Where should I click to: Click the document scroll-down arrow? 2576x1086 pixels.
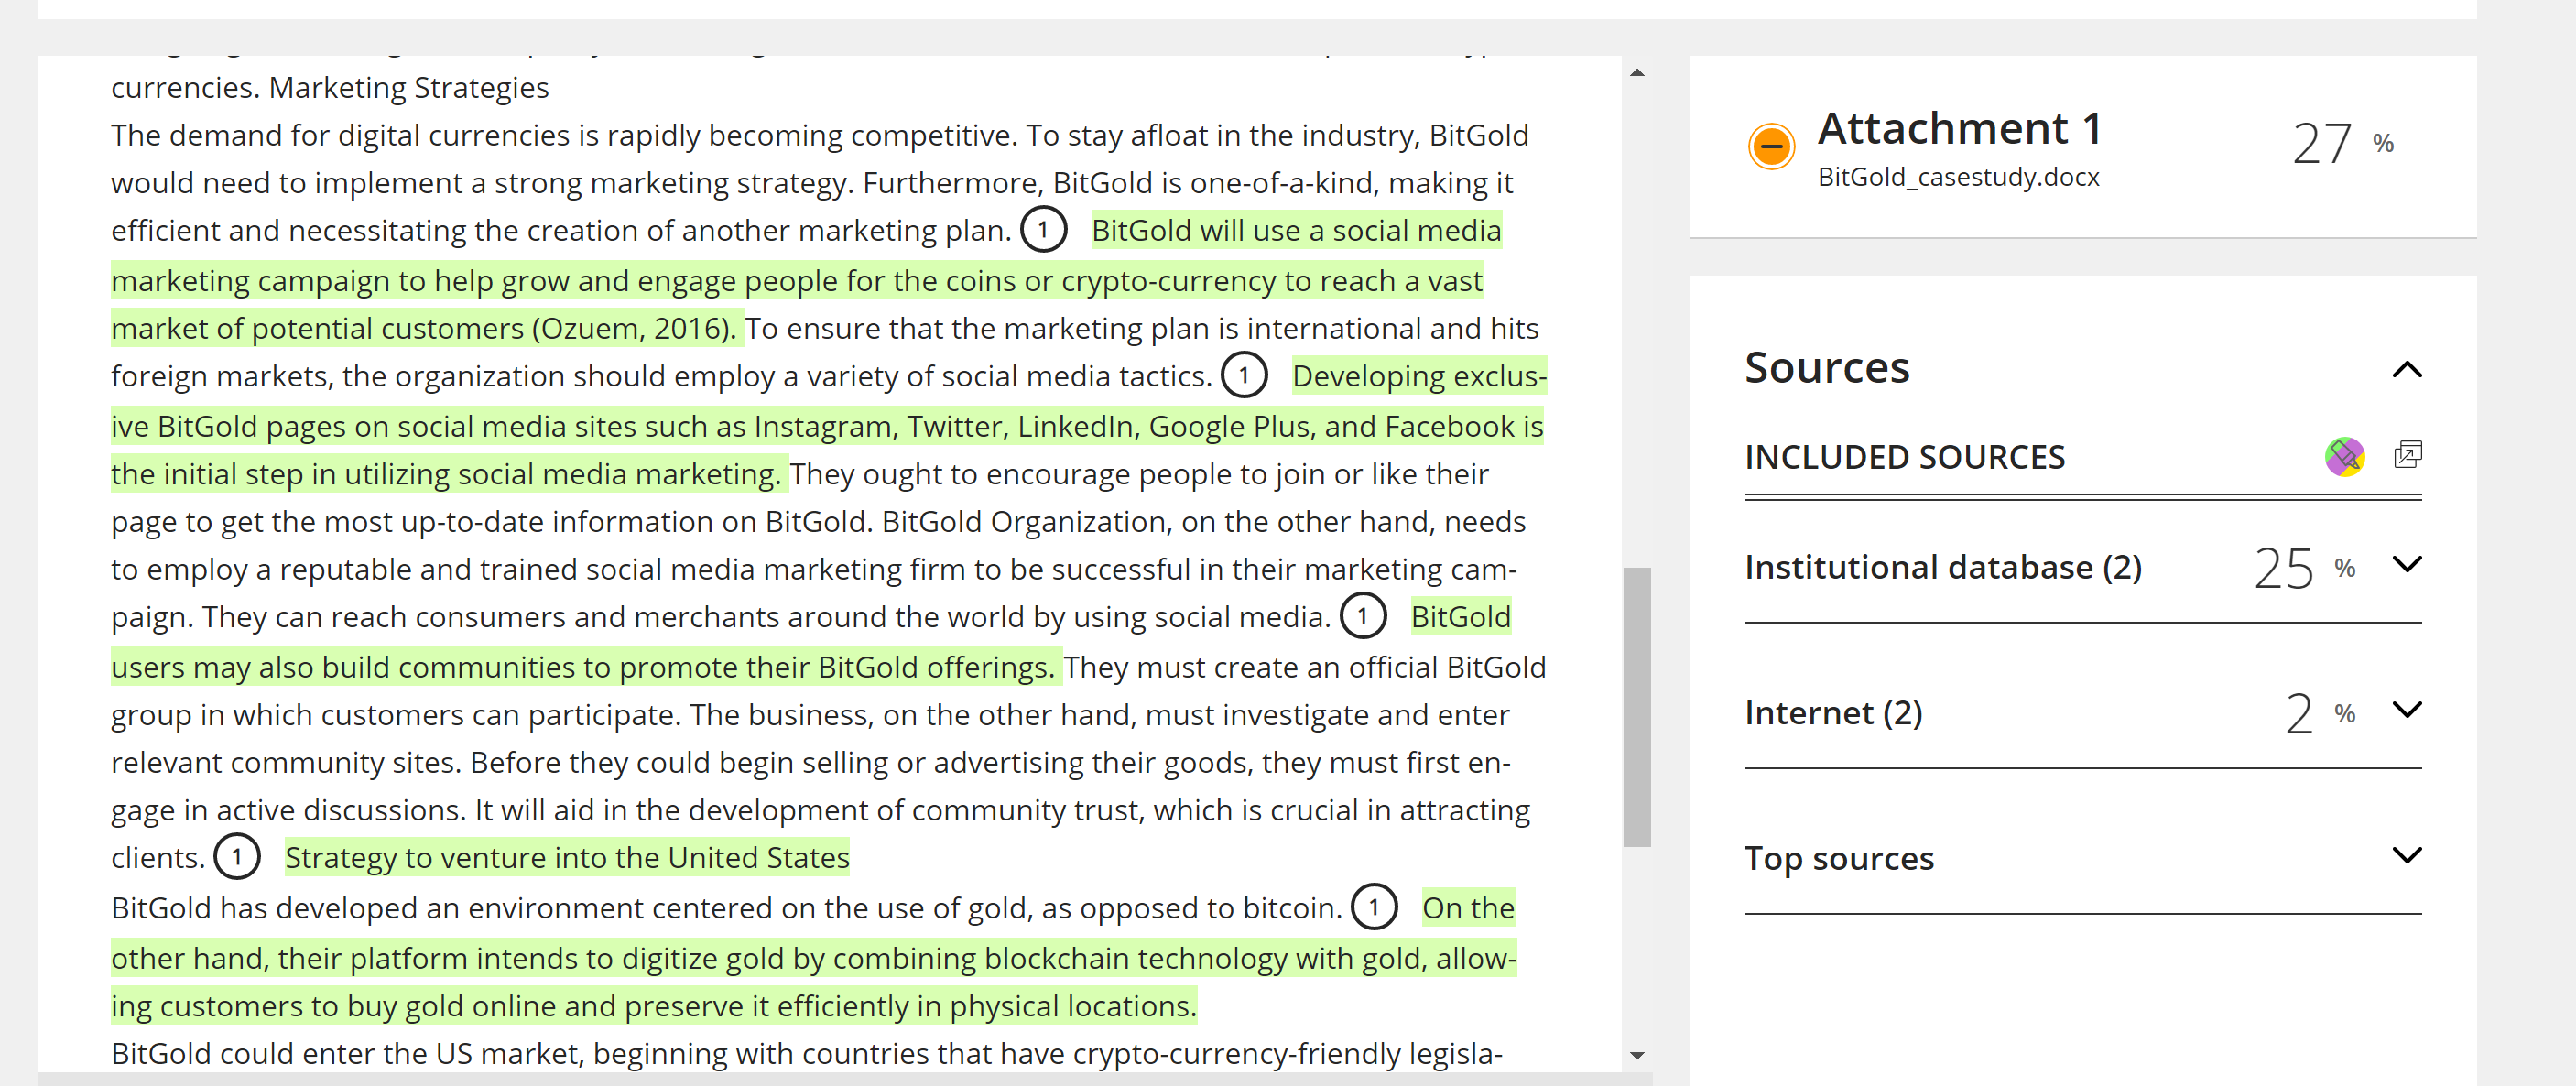pyautogui.click(x=1637, y=1055)
